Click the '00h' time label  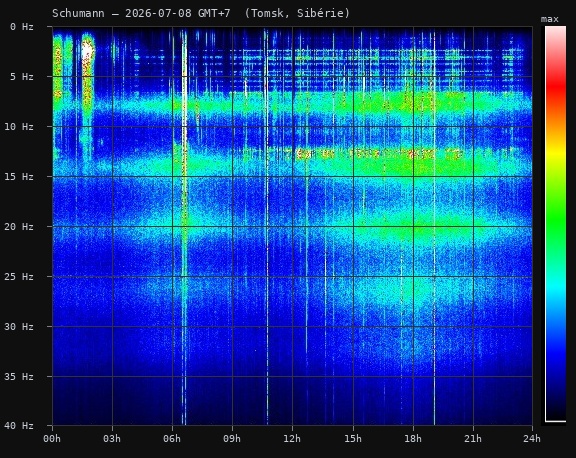click(52, 439)
